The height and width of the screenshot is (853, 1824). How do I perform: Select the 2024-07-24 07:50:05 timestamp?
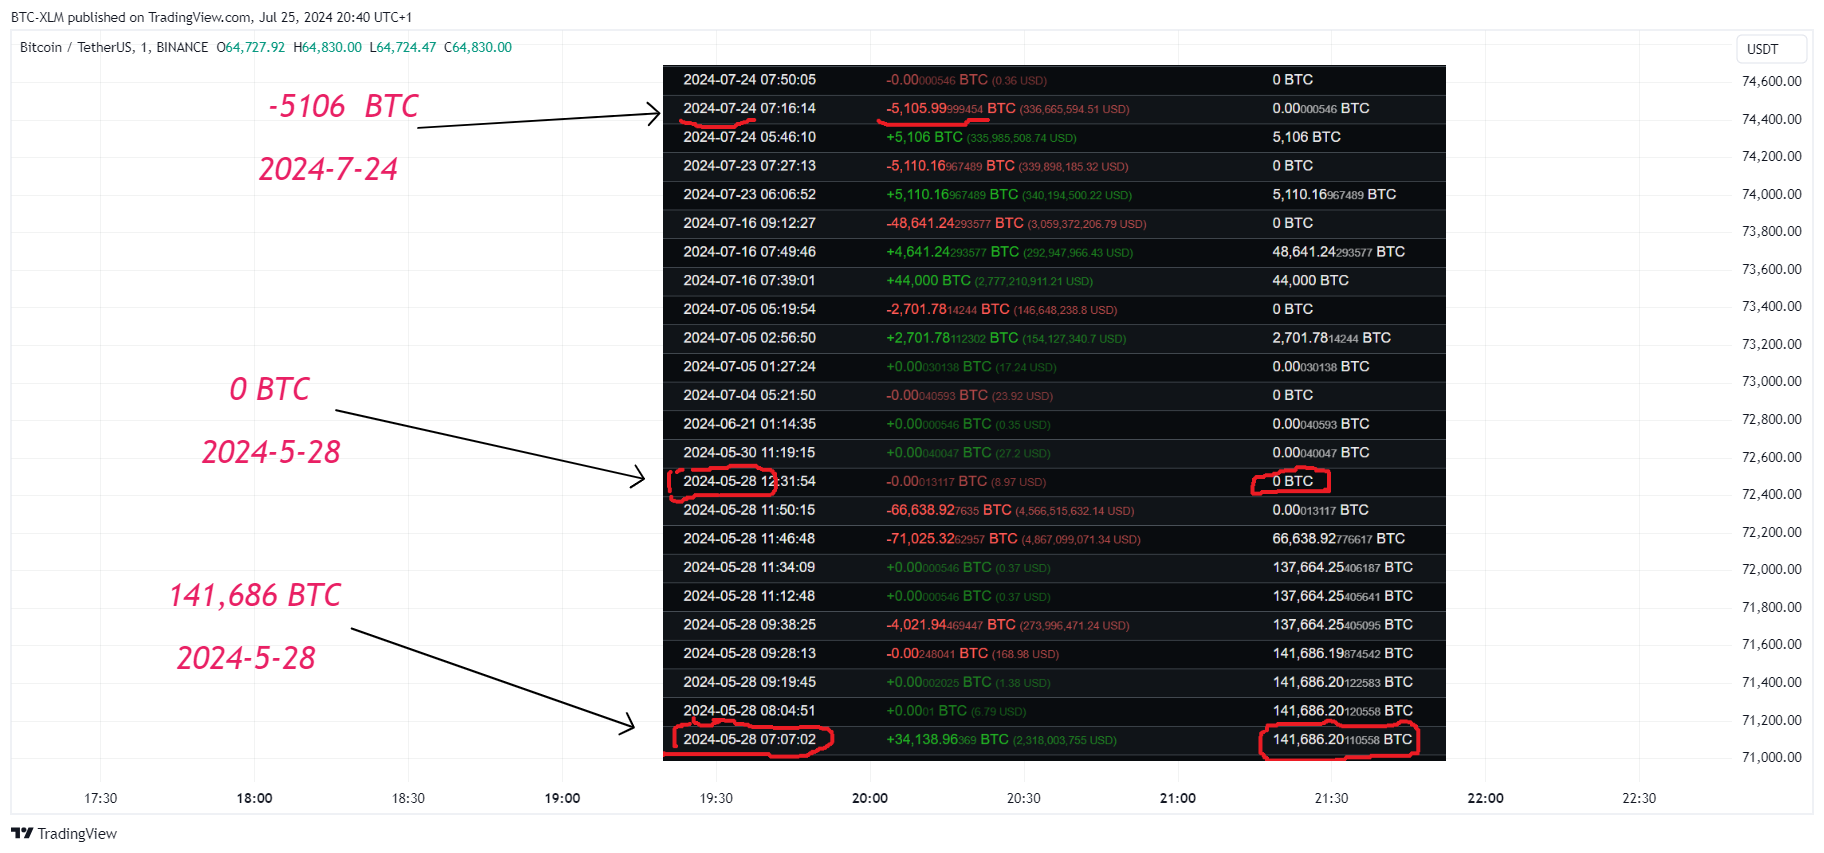pyautogui.click(x=750, y=79)
